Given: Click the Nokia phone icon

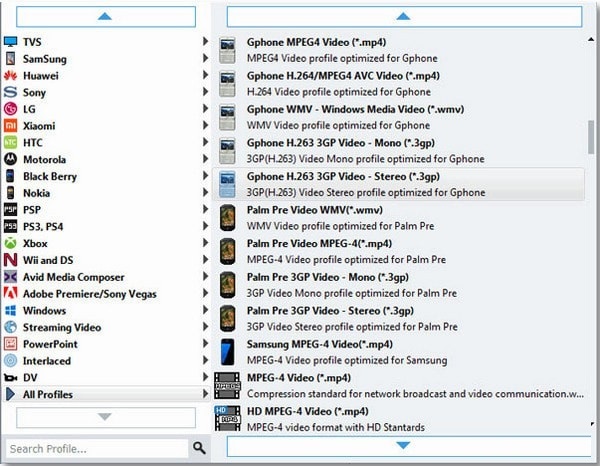Looking at the screenshot, I should coord(10,193).
